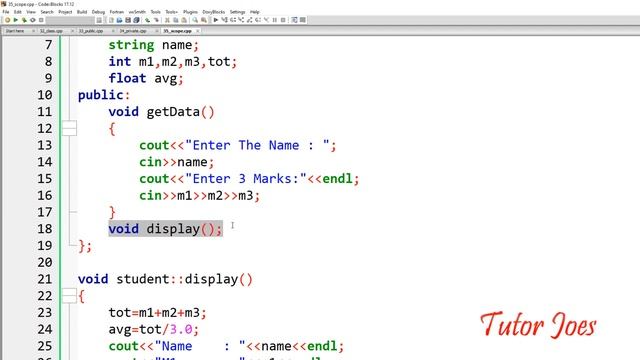Switch to the 32_class.cpp tab
640x360 pixels.
[51, 31]
